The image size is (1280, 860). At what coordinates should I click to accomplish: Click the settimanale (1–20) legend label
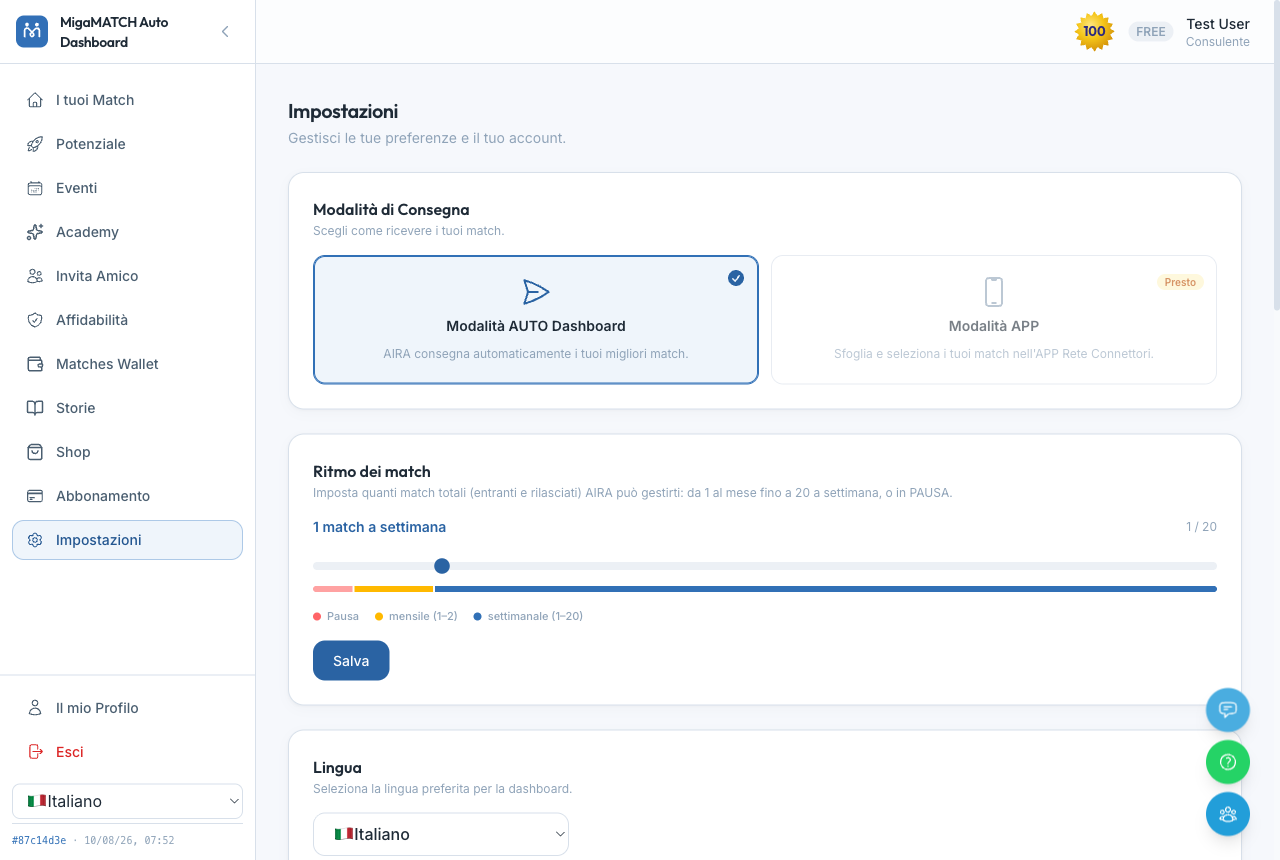[535, 616]
